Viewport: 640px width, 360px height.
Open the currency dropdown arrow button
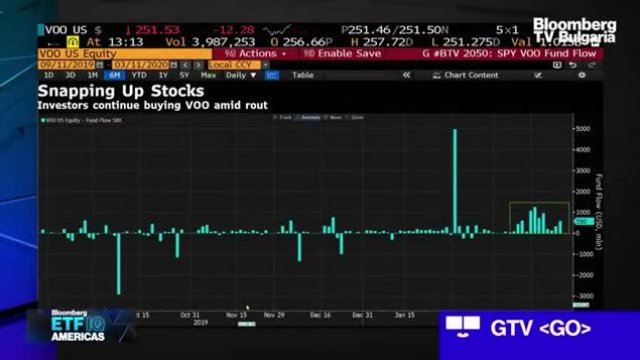click(x=266, y=65)
